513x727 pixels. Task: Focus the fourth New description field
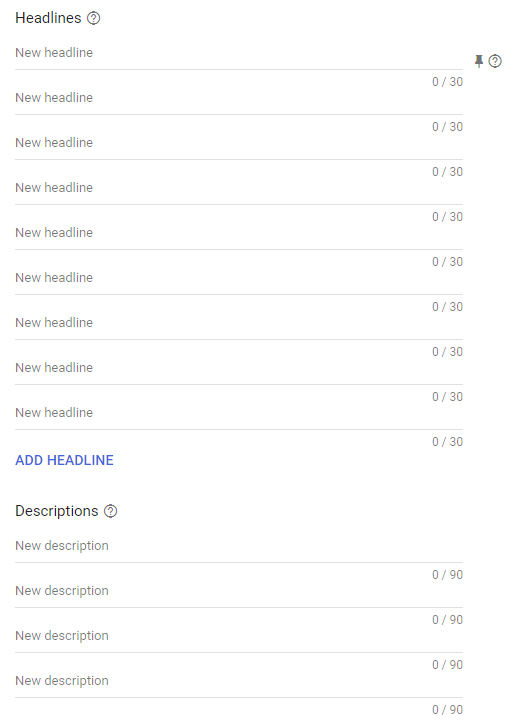tap(239, 681)
